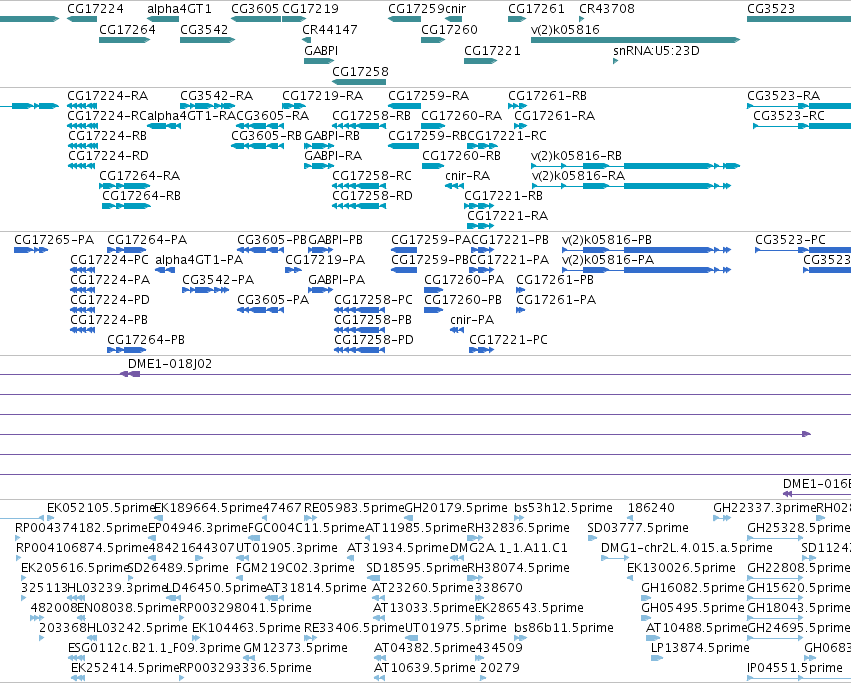Click EST label AT04382.5prime
851x683 pixels.
[x=424, y=647]
